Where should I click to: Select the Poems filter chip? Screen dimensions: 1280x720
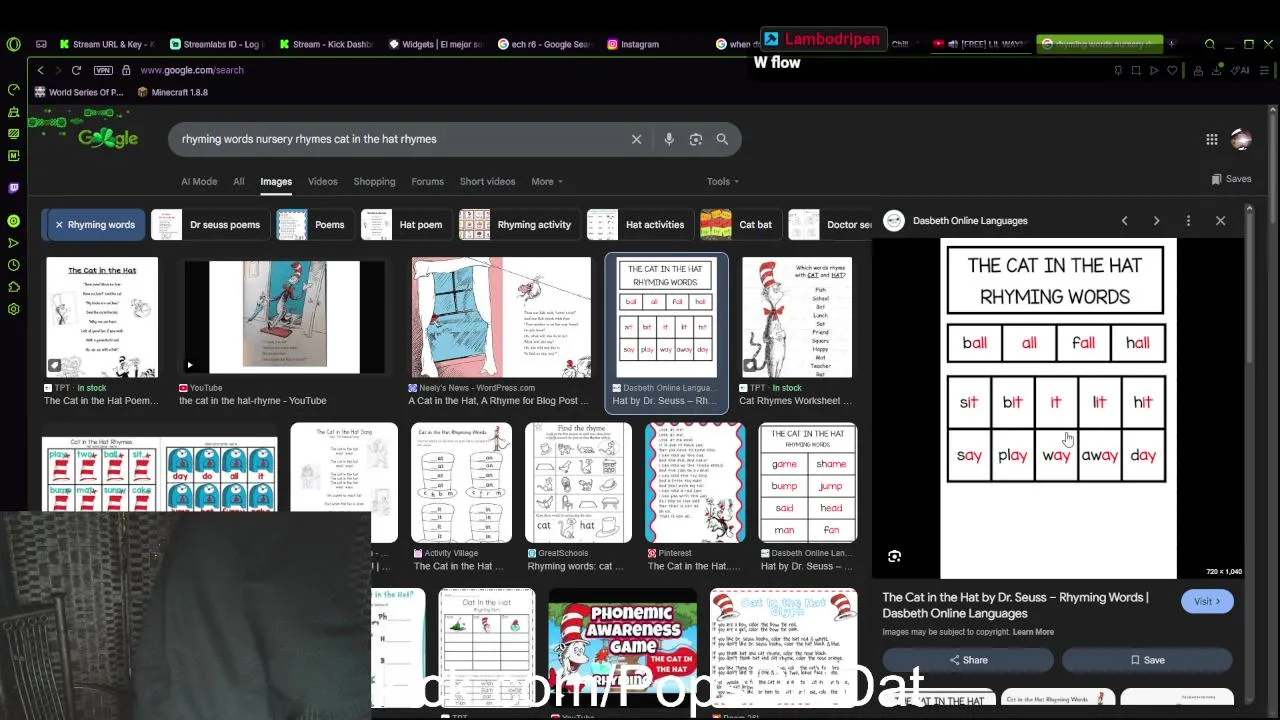314,225
